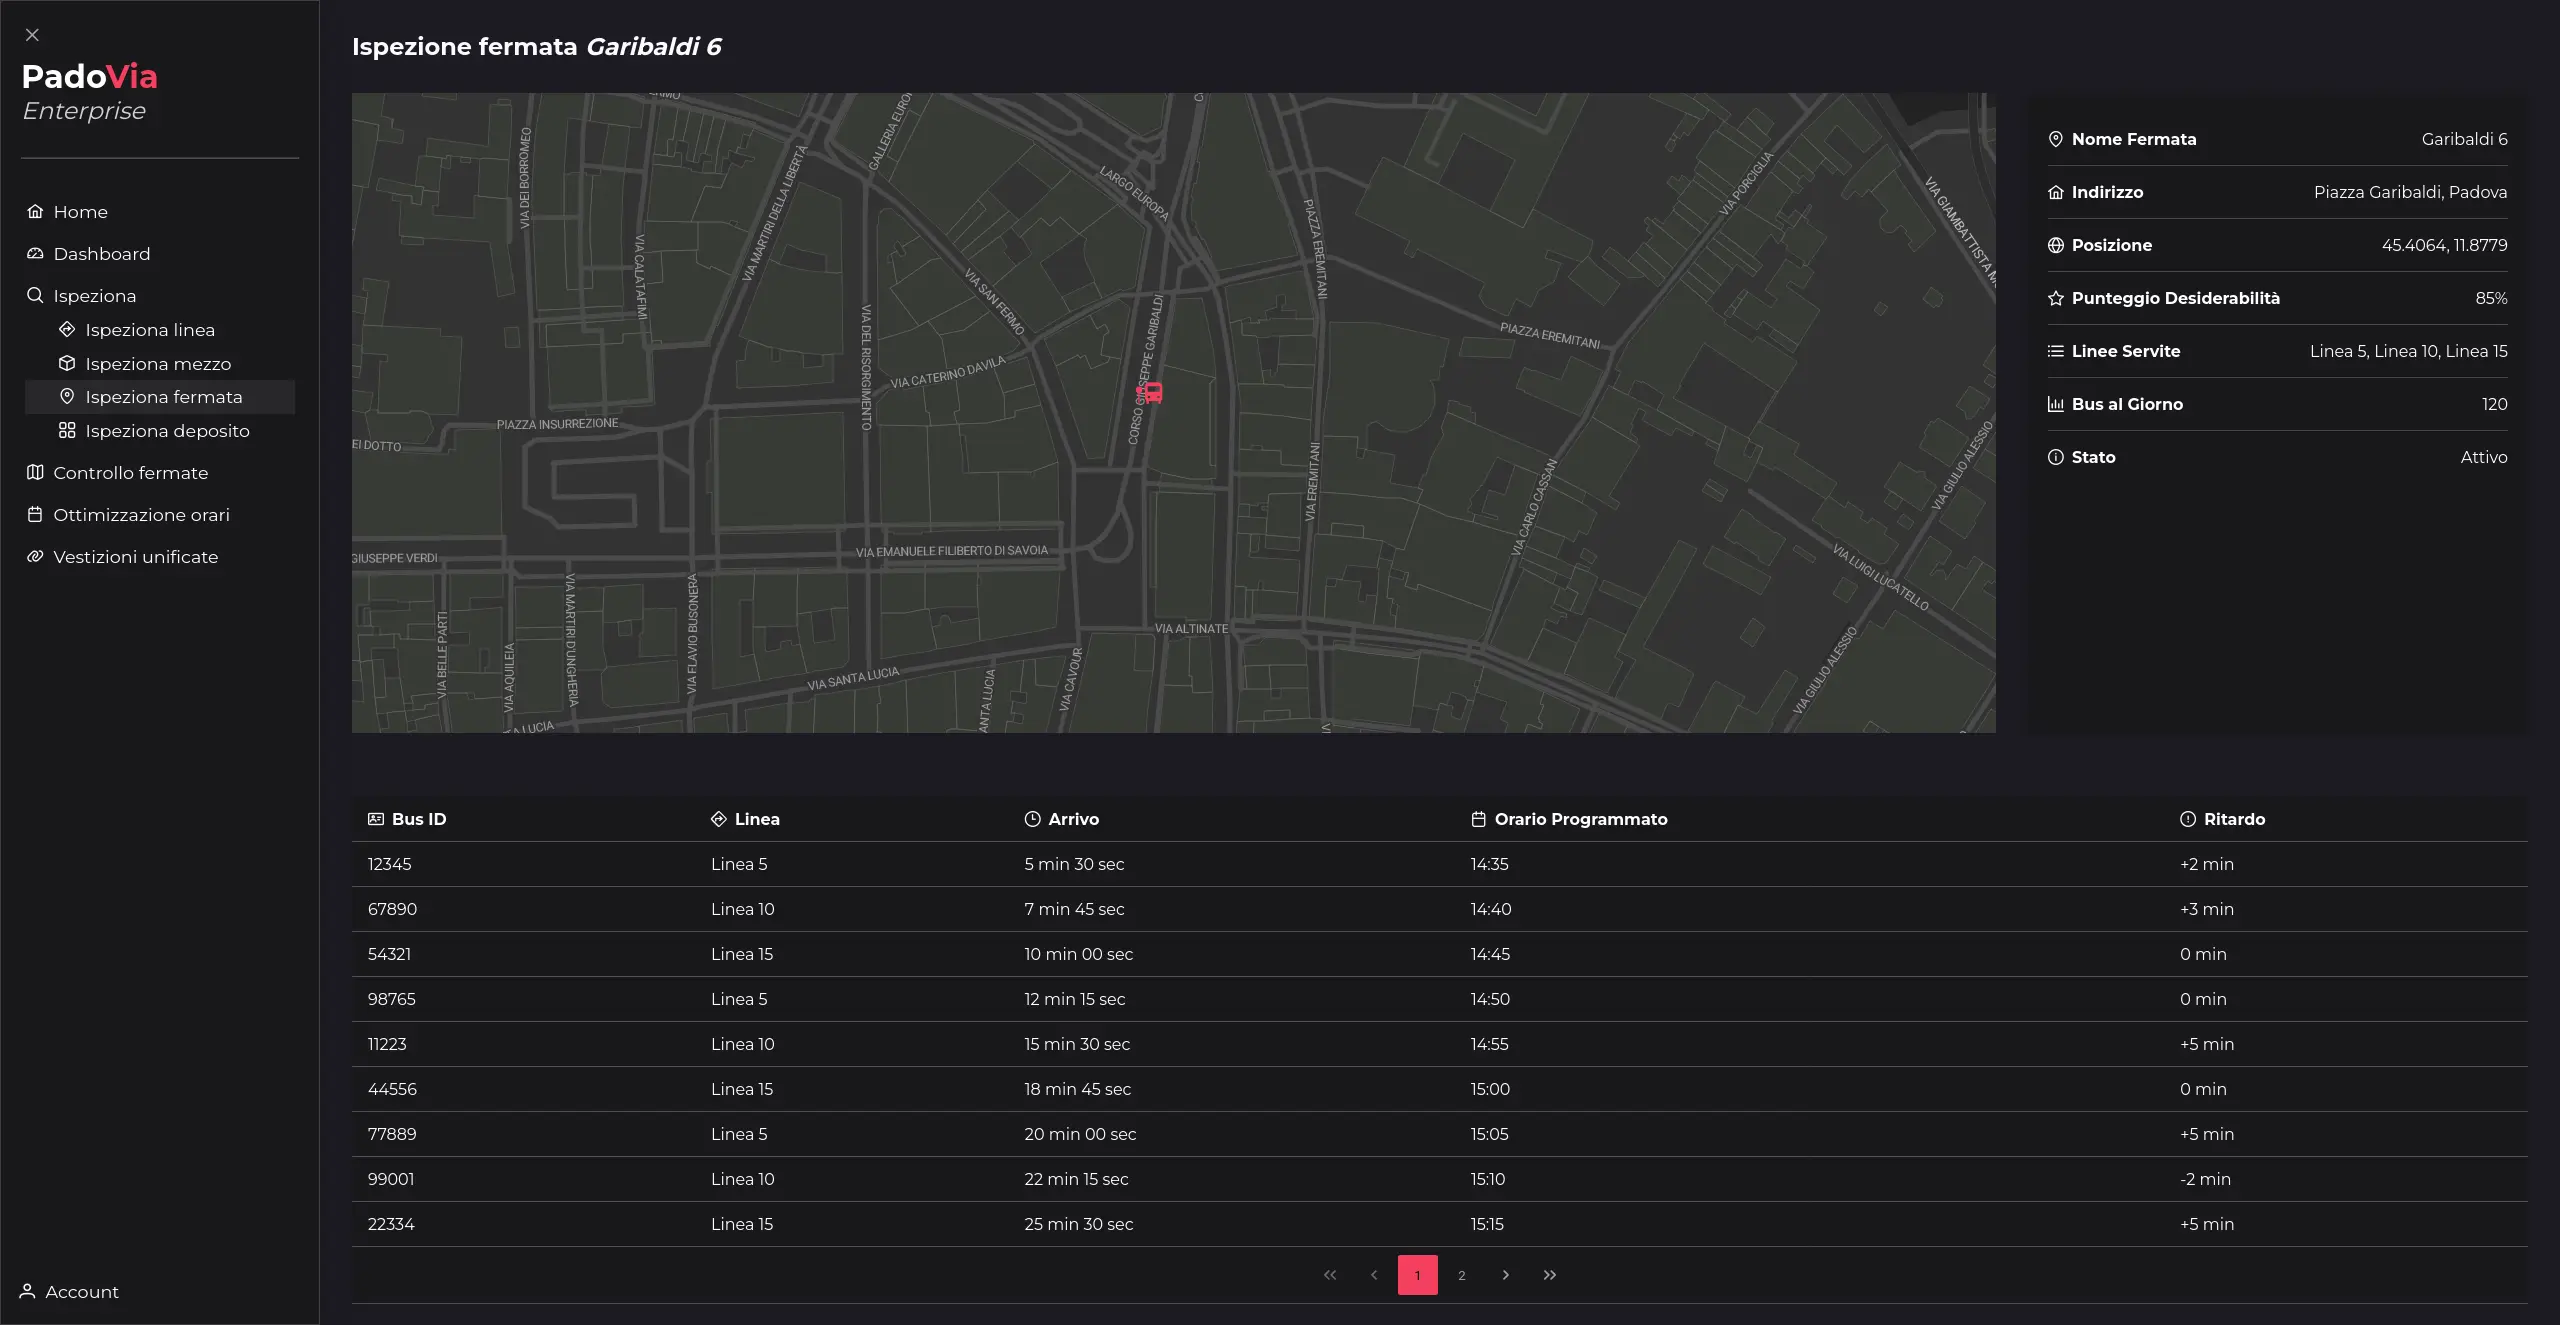Go to first page of table
Image resolution: width=2560 pixels, height=1325 pixels.
tap(1330, 1275)
